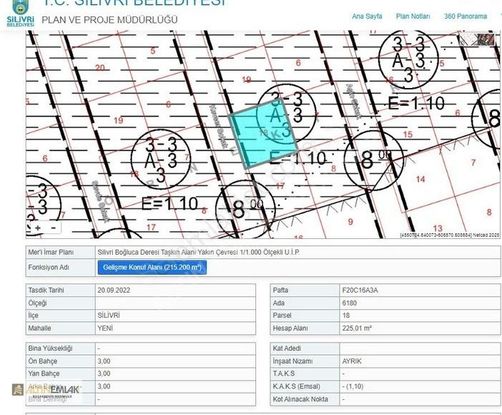Image resolution: width=502 pixels, height=415 pixels.
Task: Switch to the satellite imagery basemap thumbnail
Action: [x=487, y=39]
